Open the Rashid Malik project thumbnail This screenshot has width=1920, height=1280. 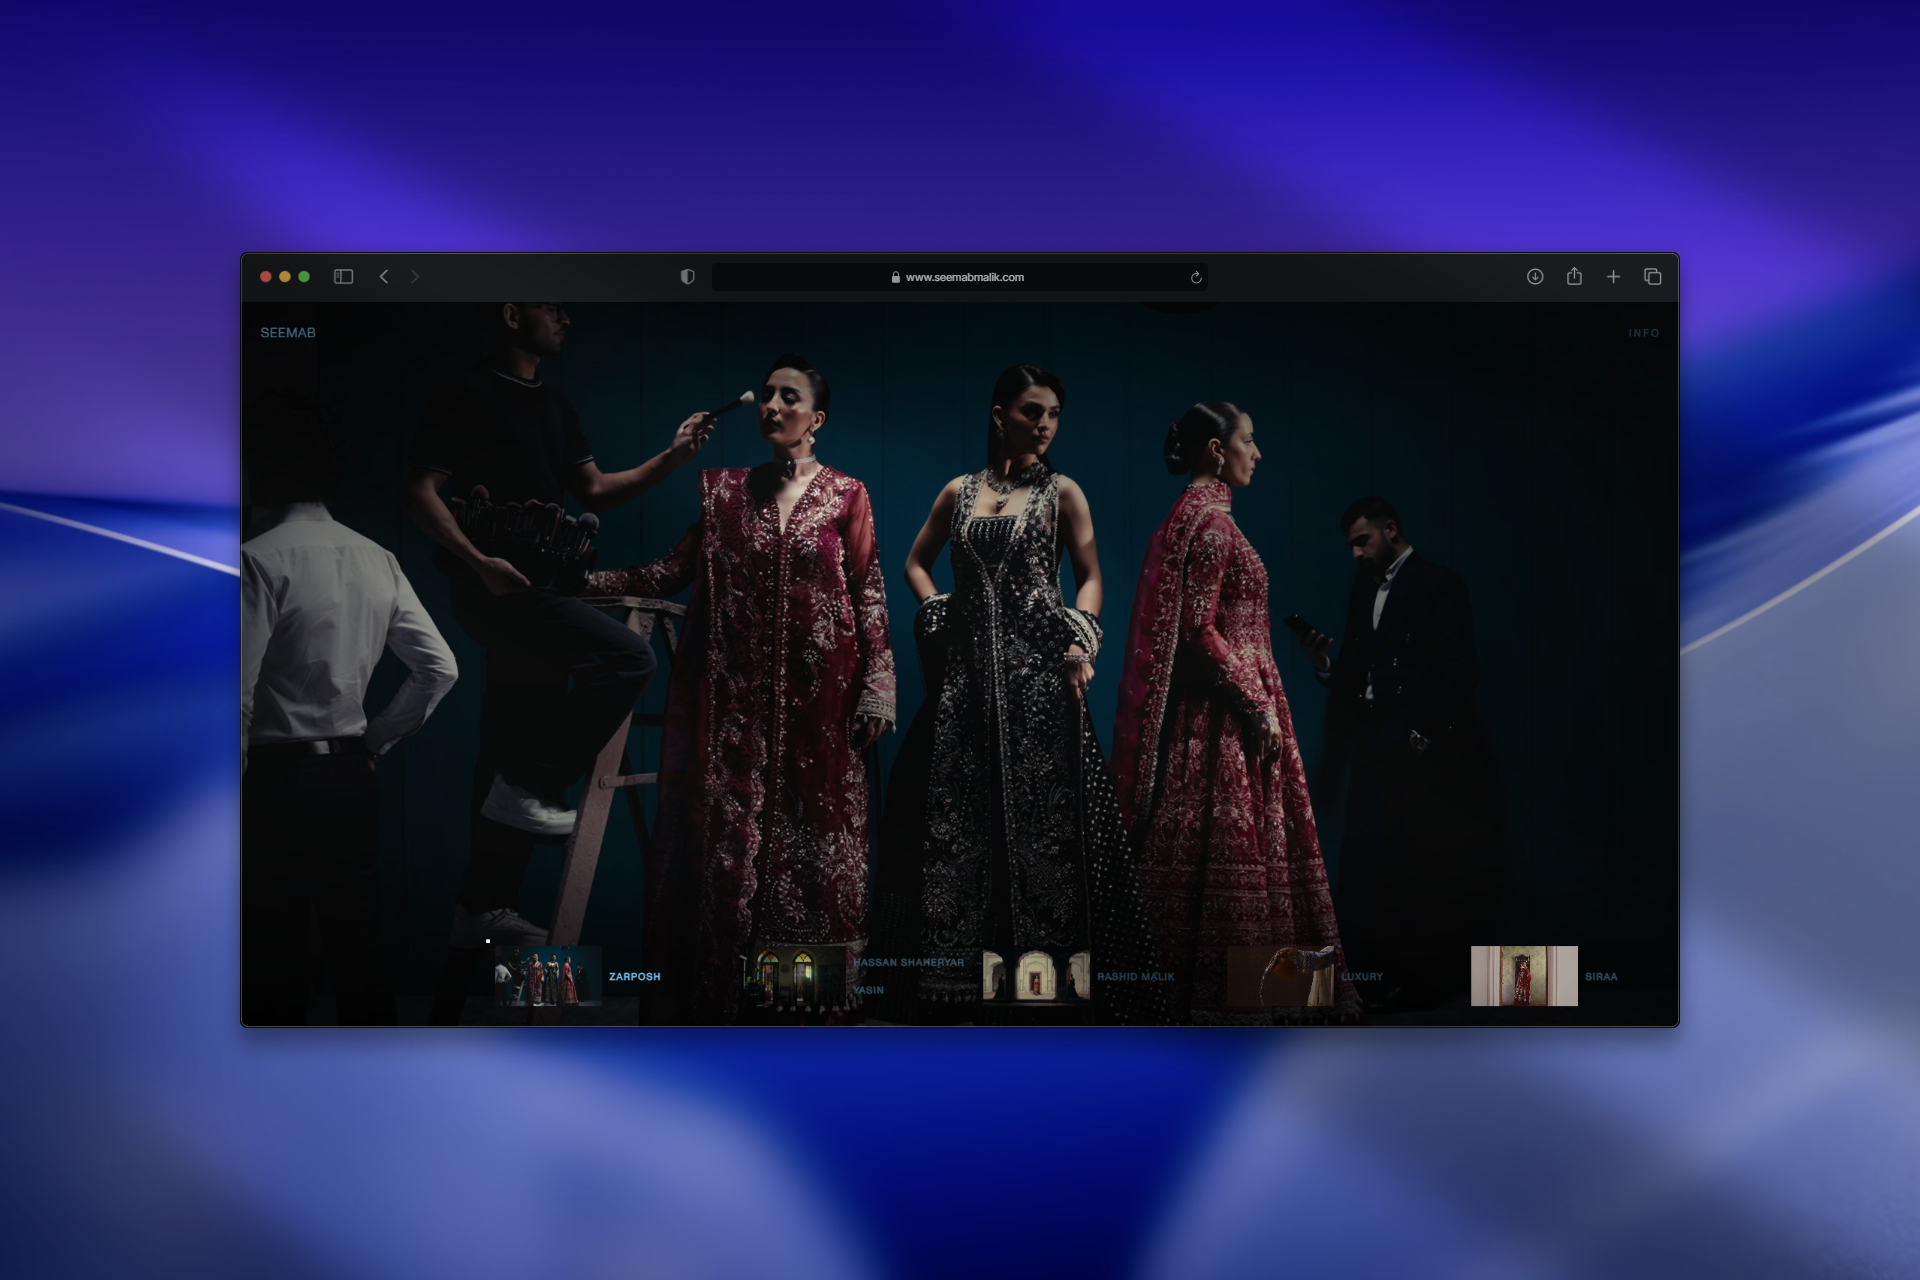pyautogui.click(x=1036, y=976)
